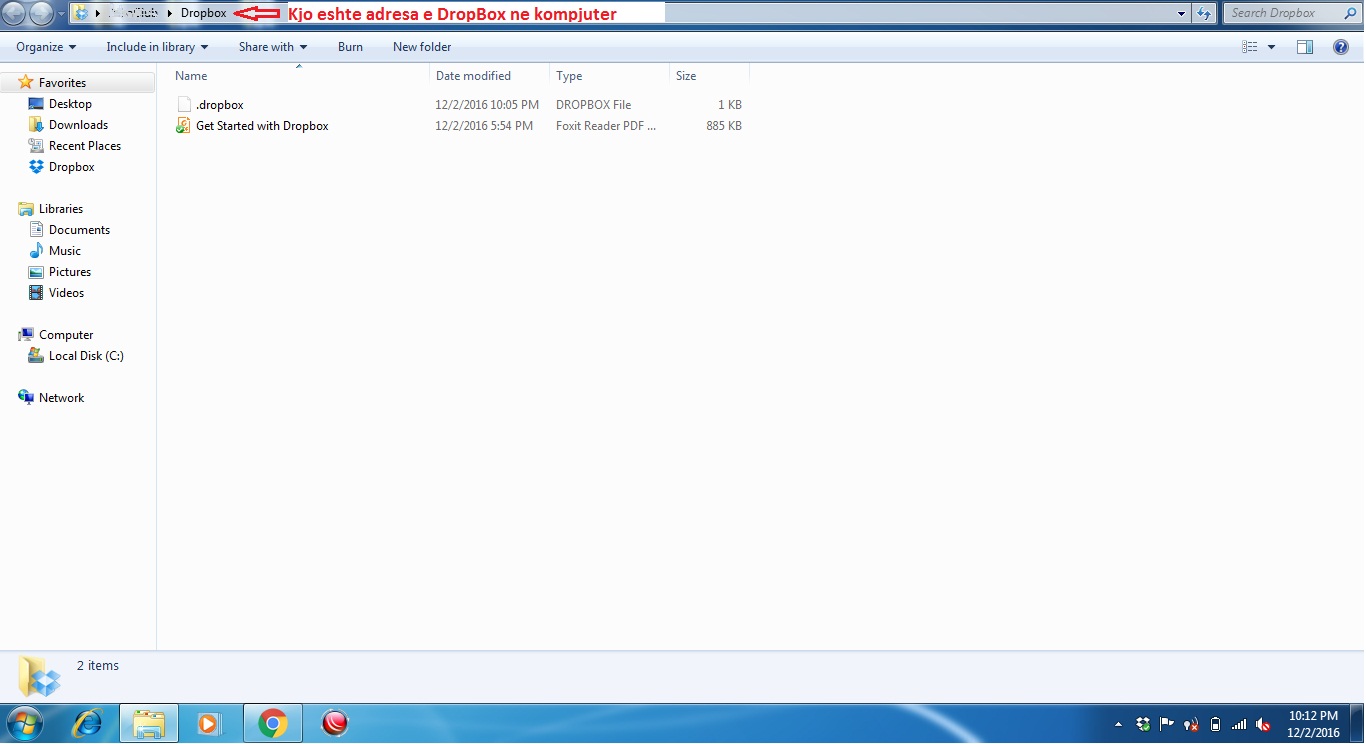Open the Share with menu
Screen dimensions: 1366x744
tap(273, 47)
